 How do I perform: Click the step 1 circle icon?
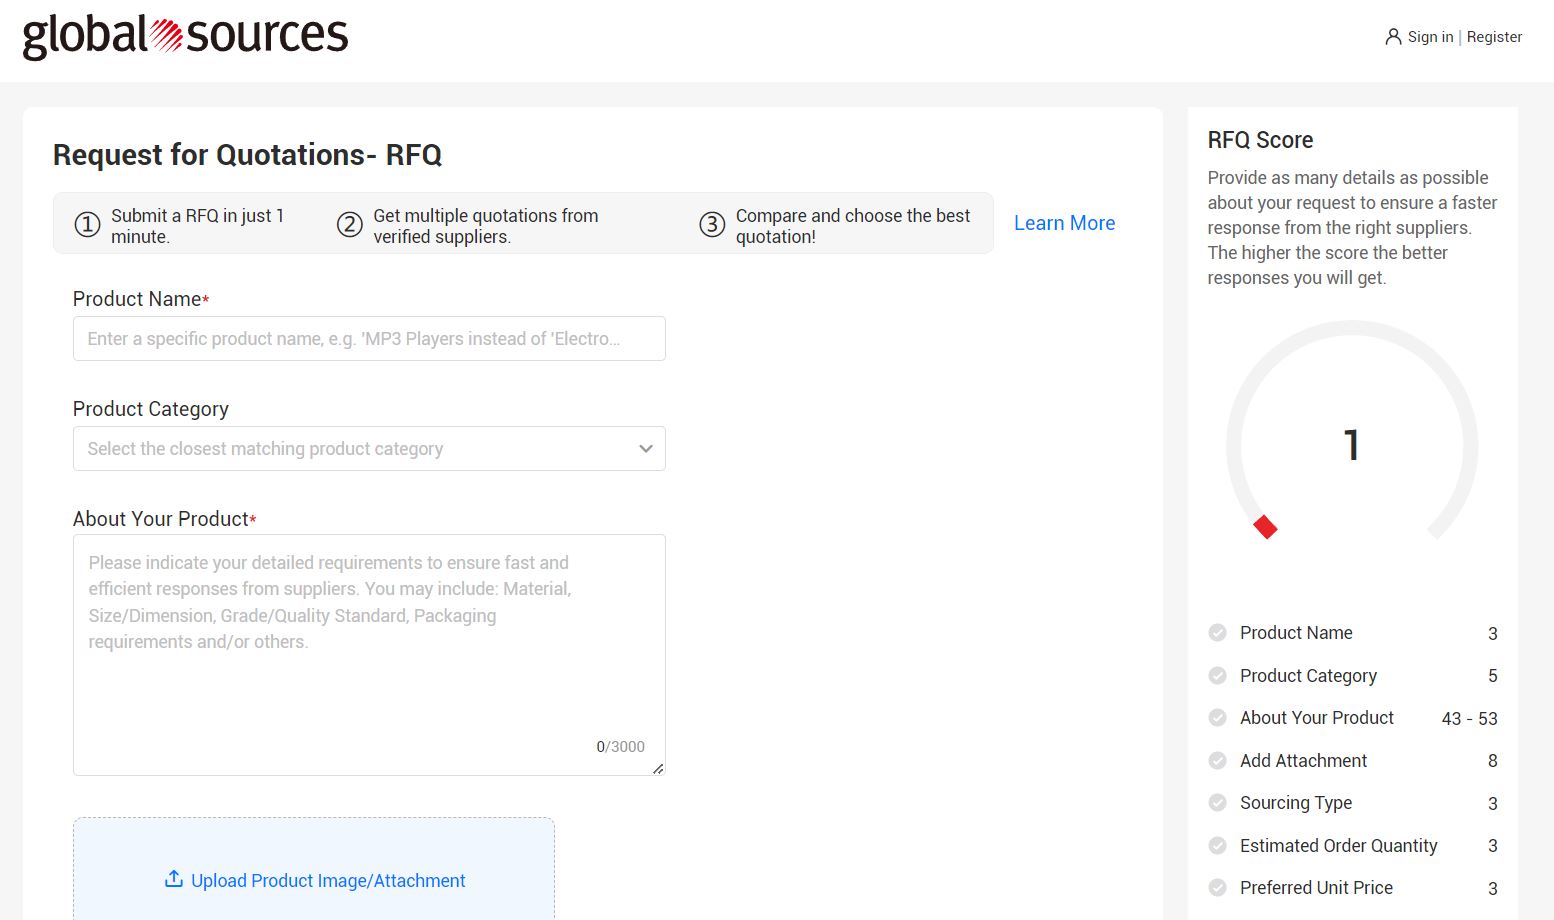click(88, 224)
